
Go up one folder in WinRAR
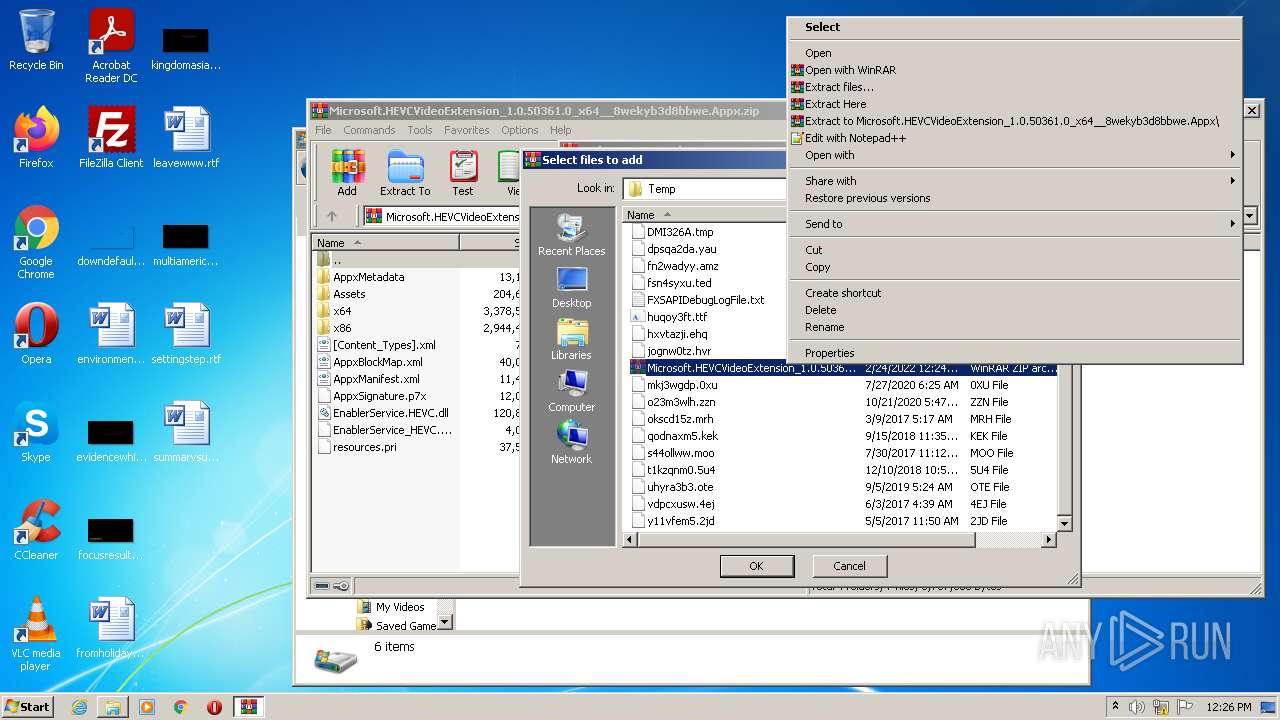coord(332,216)
